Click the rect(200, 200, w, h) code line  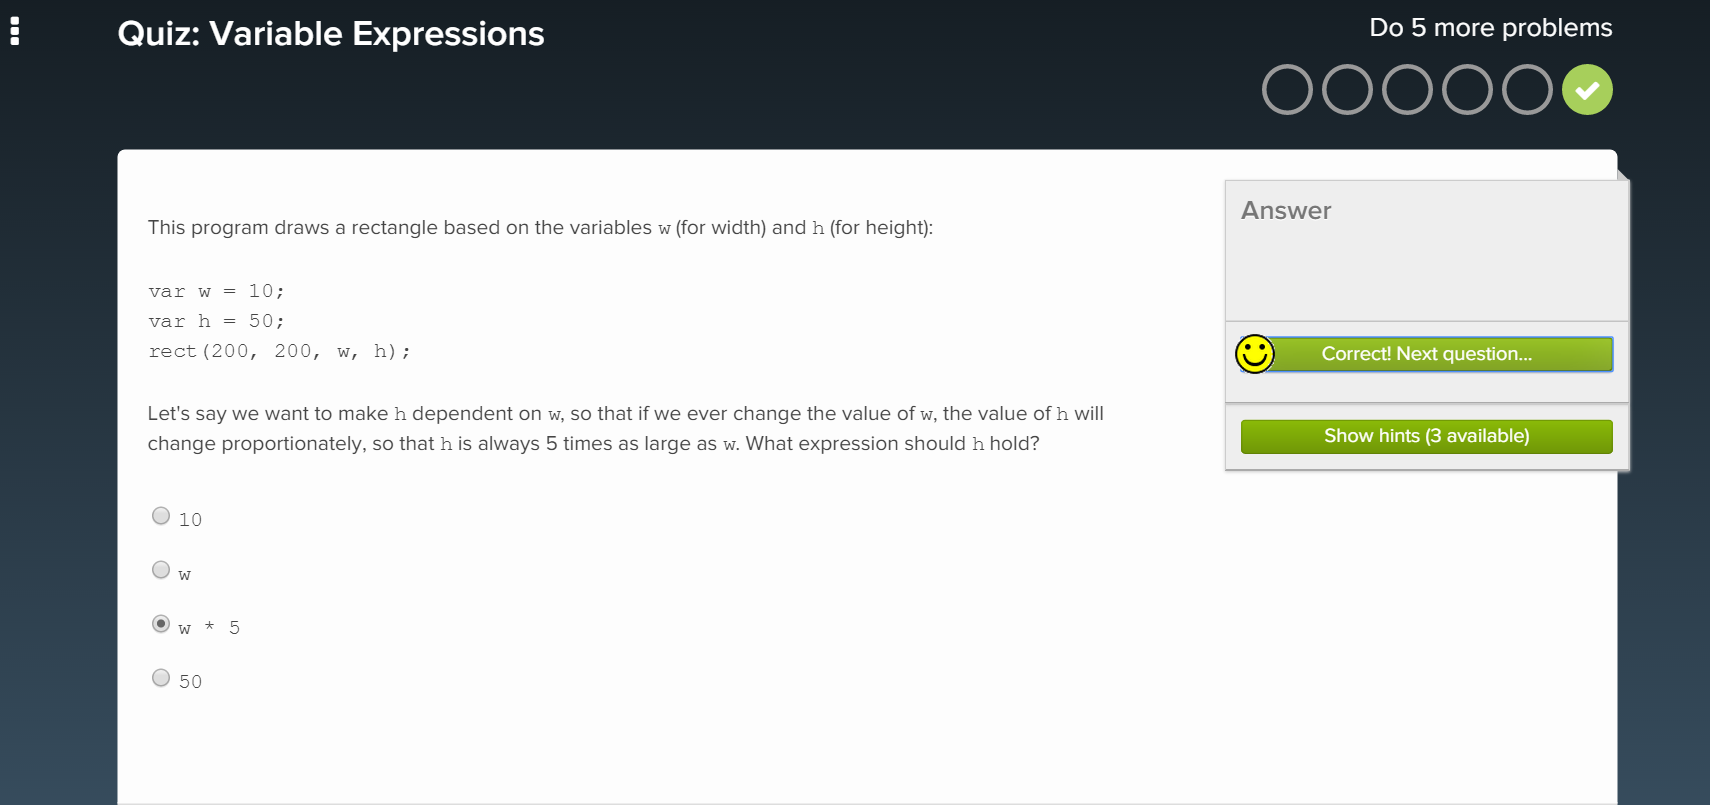(279, 351)
